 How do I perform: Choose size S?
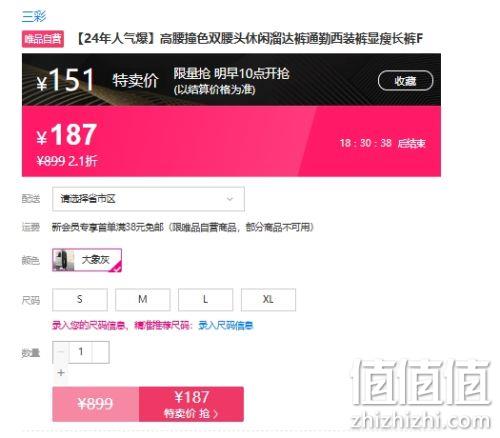pyautogui.click(x=80, y=299)
